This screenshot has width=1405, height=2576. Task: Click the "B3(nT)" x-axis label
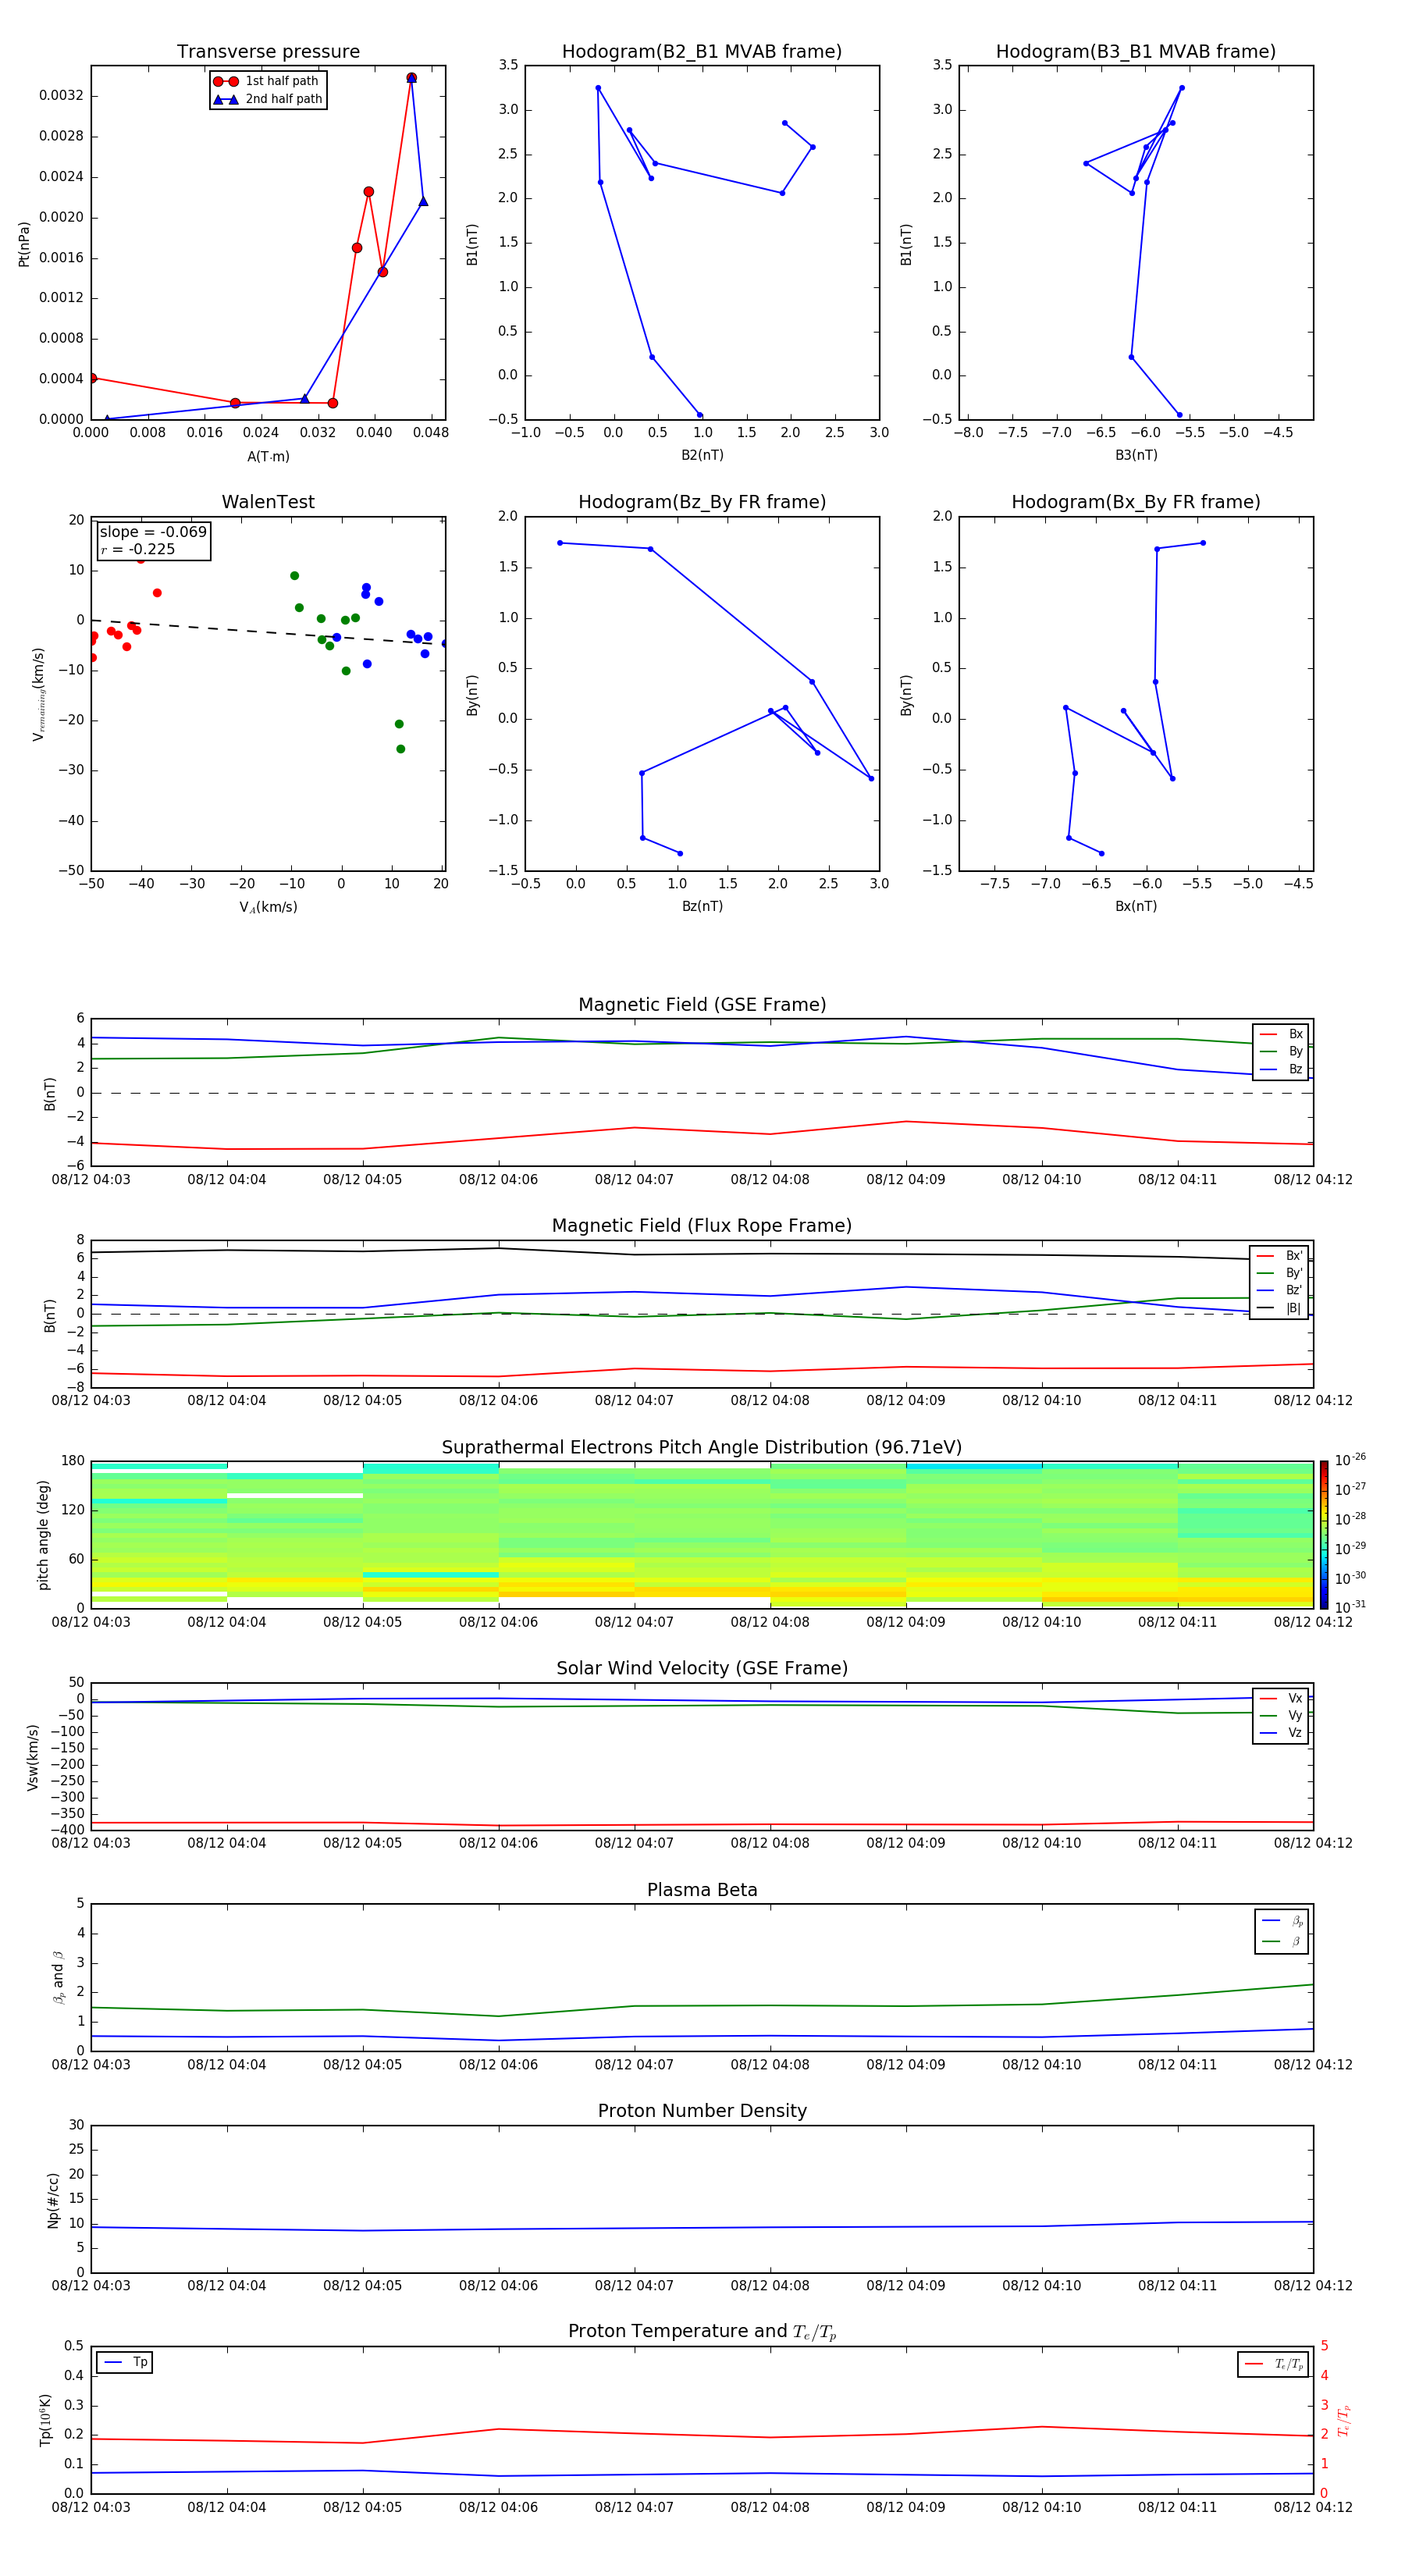[1136, 455]
